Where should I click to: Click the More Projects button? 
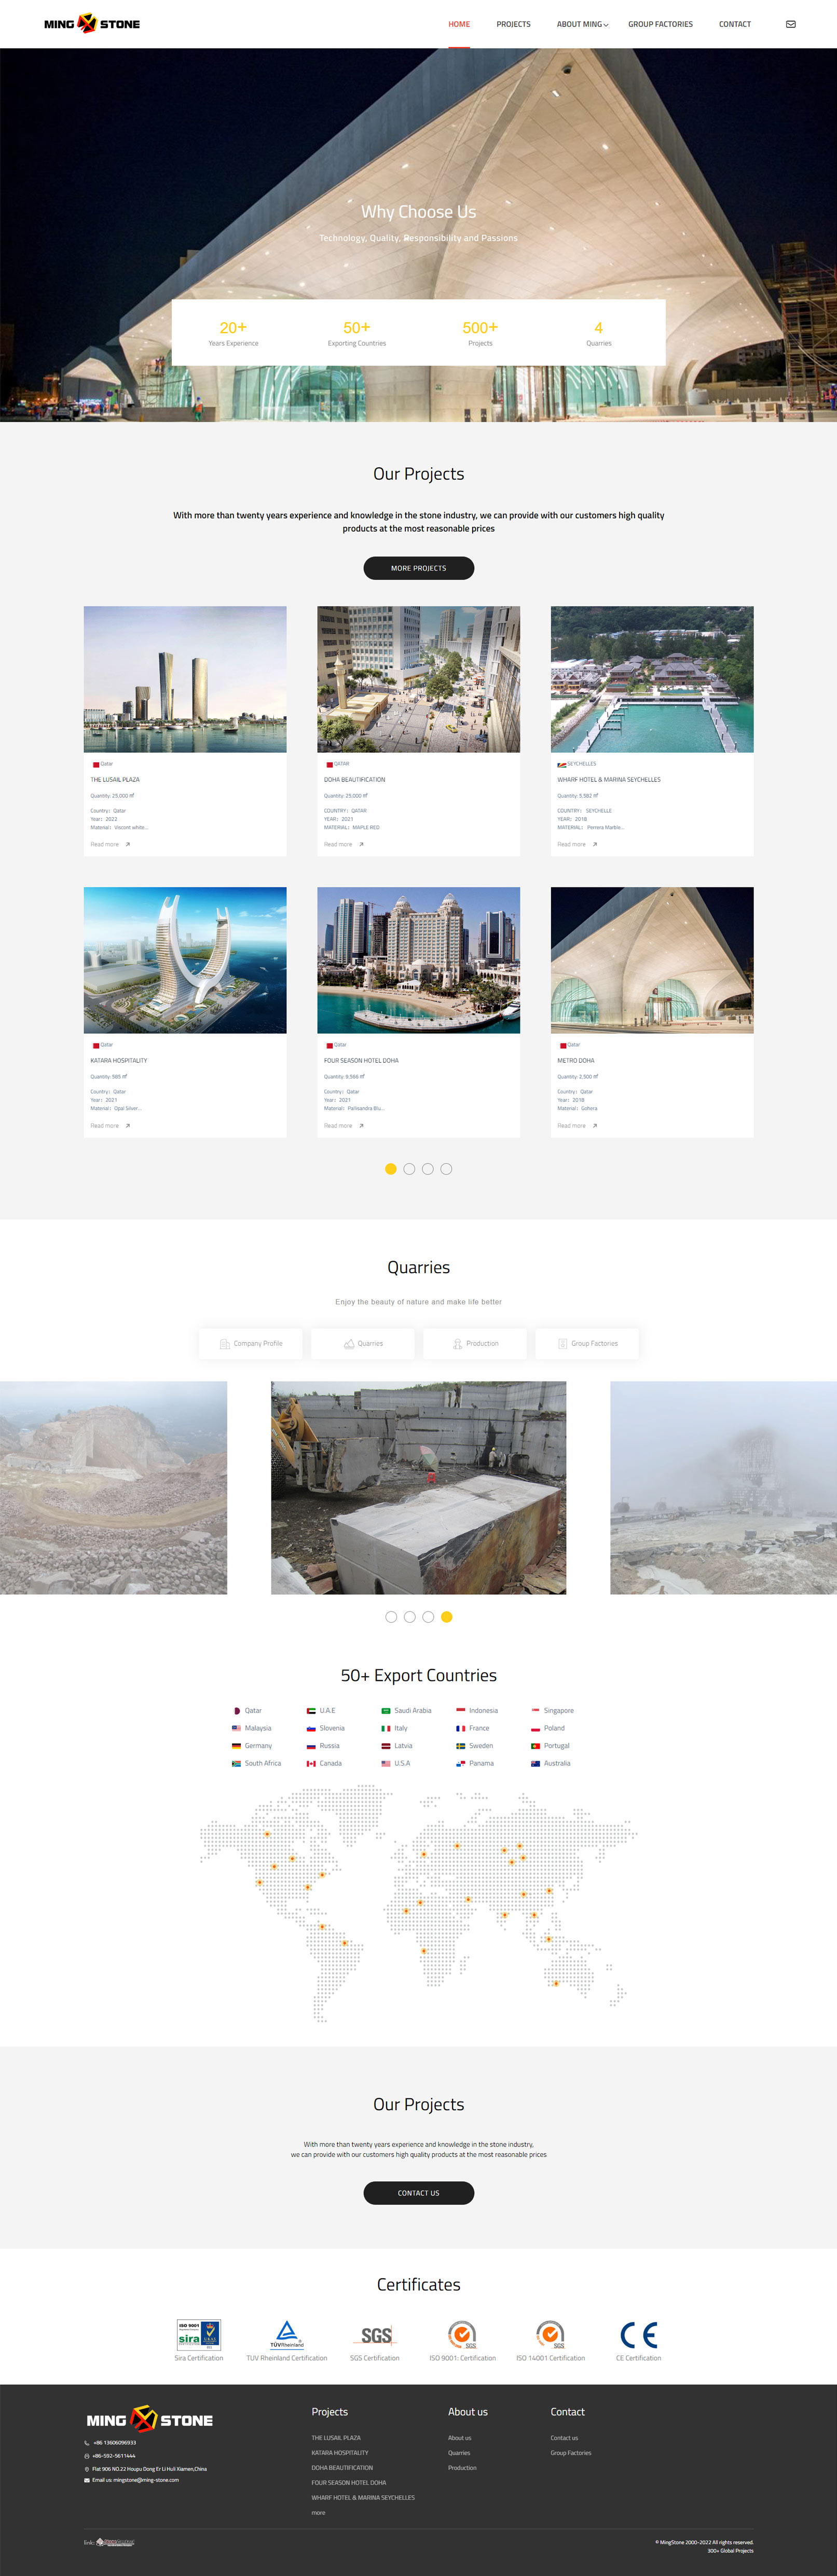[x=418, y=568]
